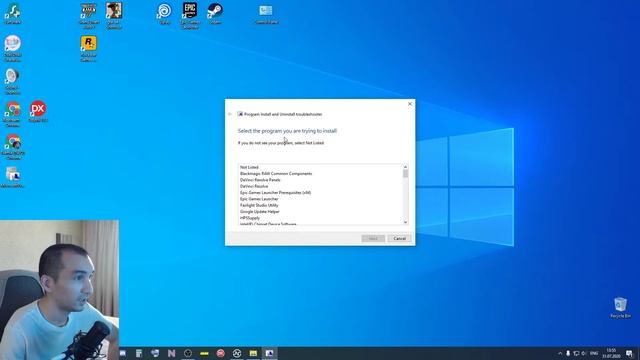Click the greyed Next button
The image size is (640, 360).
pyautogui.click(x=373, y=238)
